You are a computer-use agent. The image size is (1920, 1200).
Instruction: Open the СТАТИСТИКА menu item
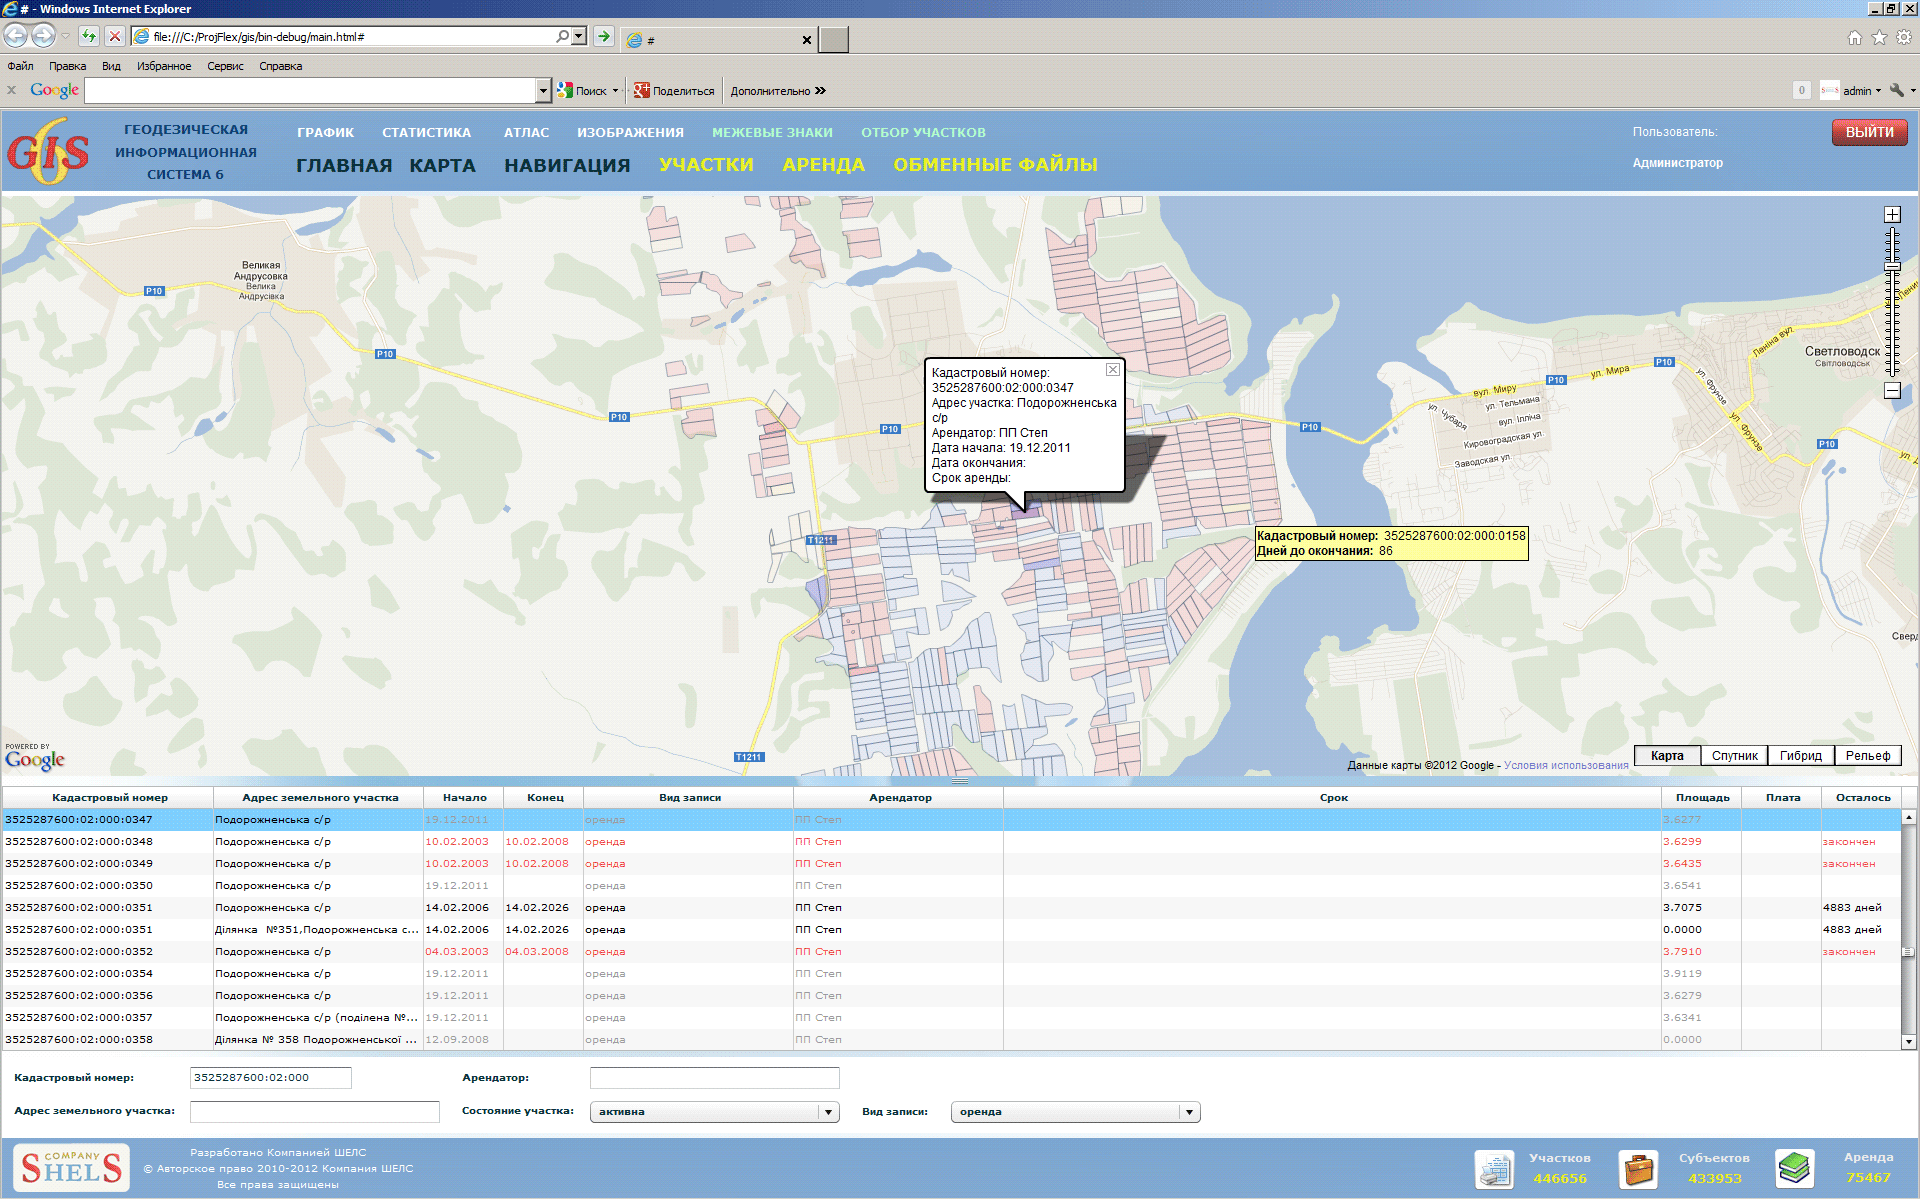(426, 132)
